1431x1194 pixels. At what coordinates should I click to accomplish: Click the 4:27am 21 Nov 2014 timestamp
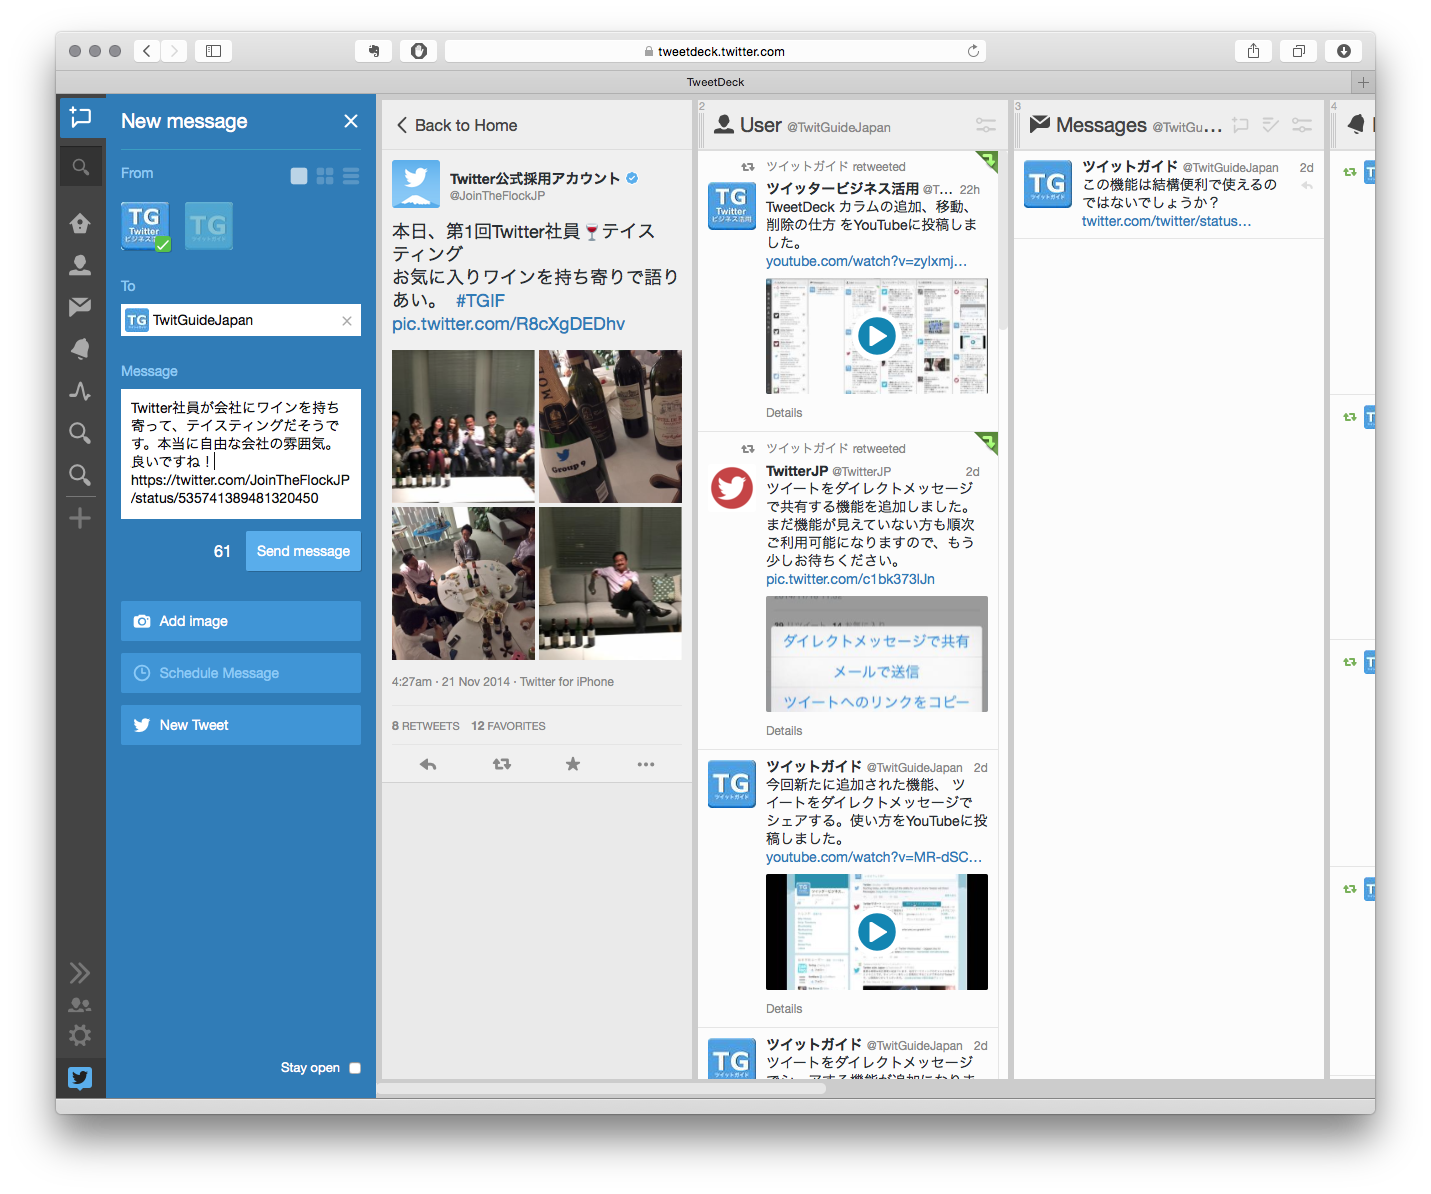click(x=451, y=682)
